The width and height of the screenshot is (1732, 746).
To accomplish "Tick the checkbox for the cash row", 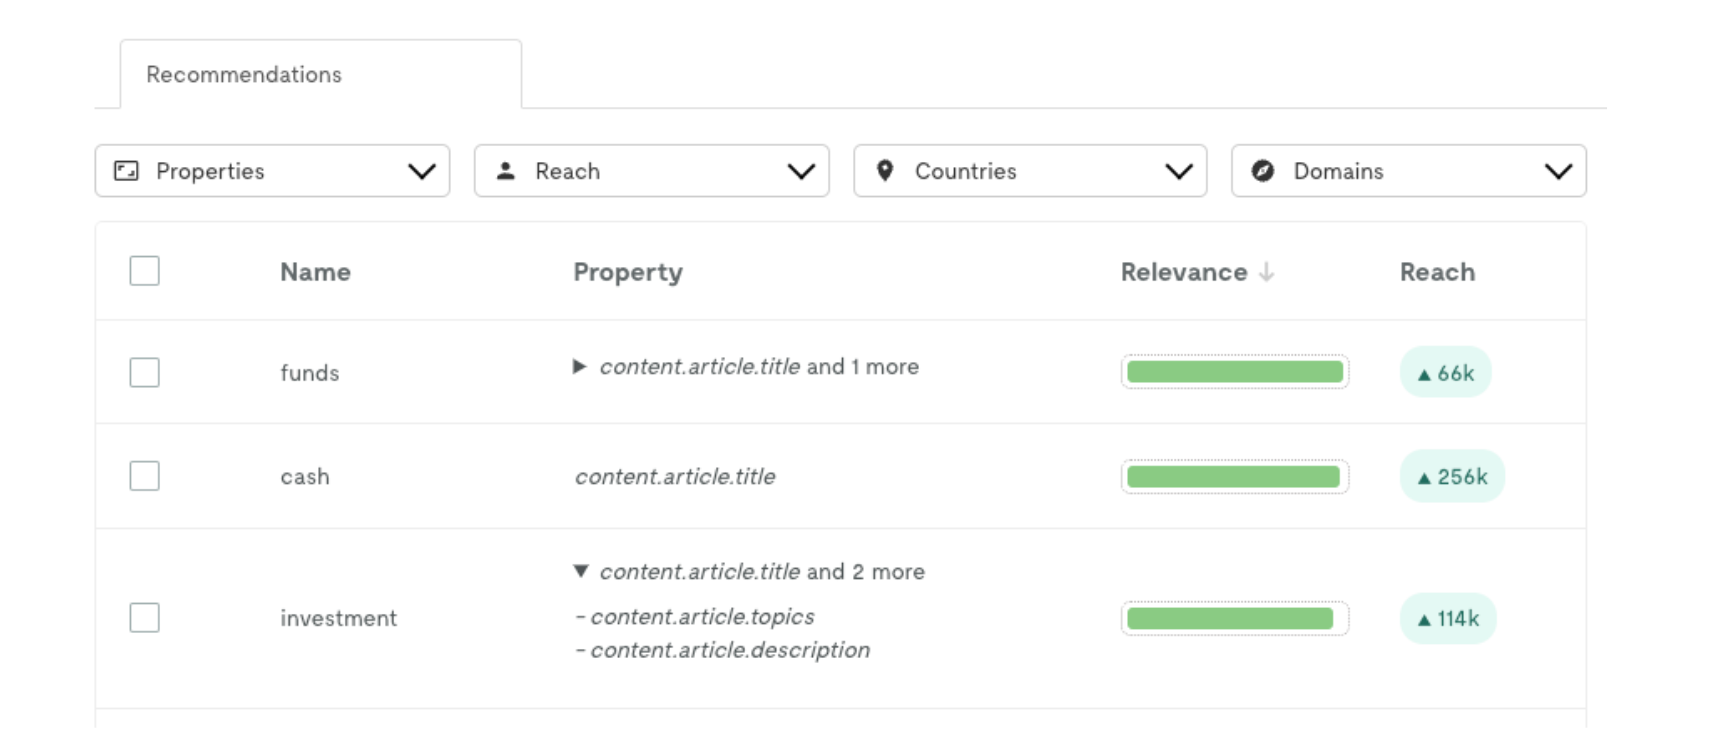I will pyautogui.click(x=145, y=476).
